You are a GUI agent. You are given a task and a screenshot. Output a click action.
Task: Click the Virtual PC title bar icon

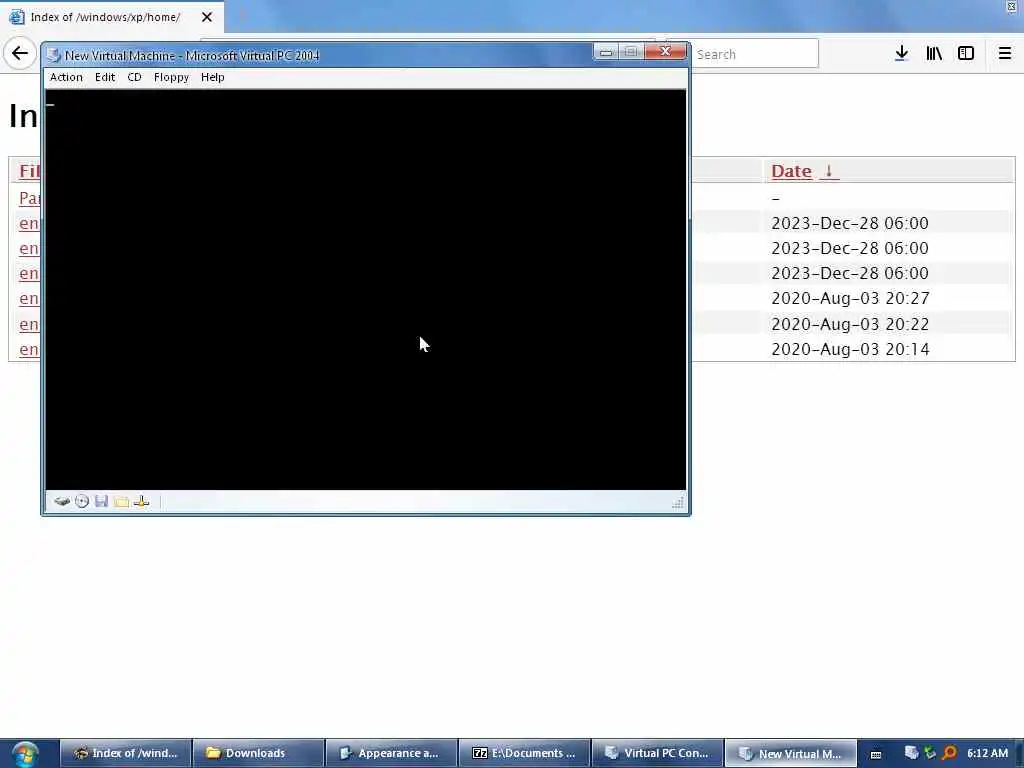(54, 56)
